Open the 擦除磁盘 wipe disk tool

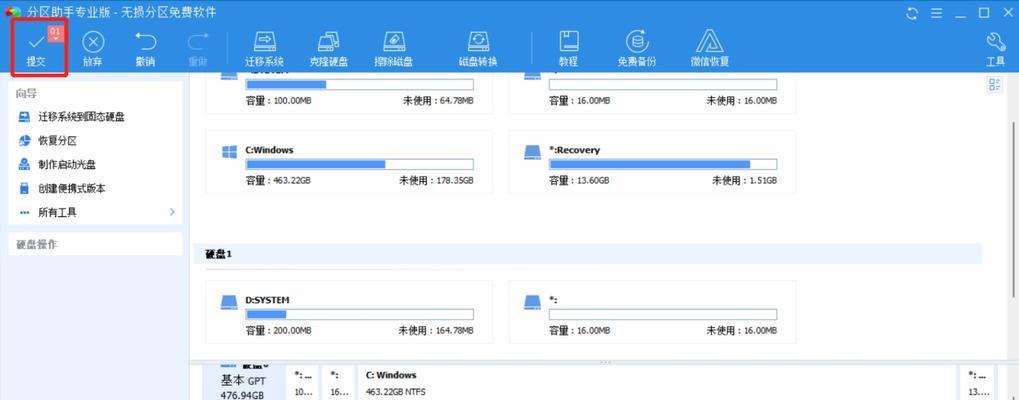pyautogui.click(x=394, y=49)
